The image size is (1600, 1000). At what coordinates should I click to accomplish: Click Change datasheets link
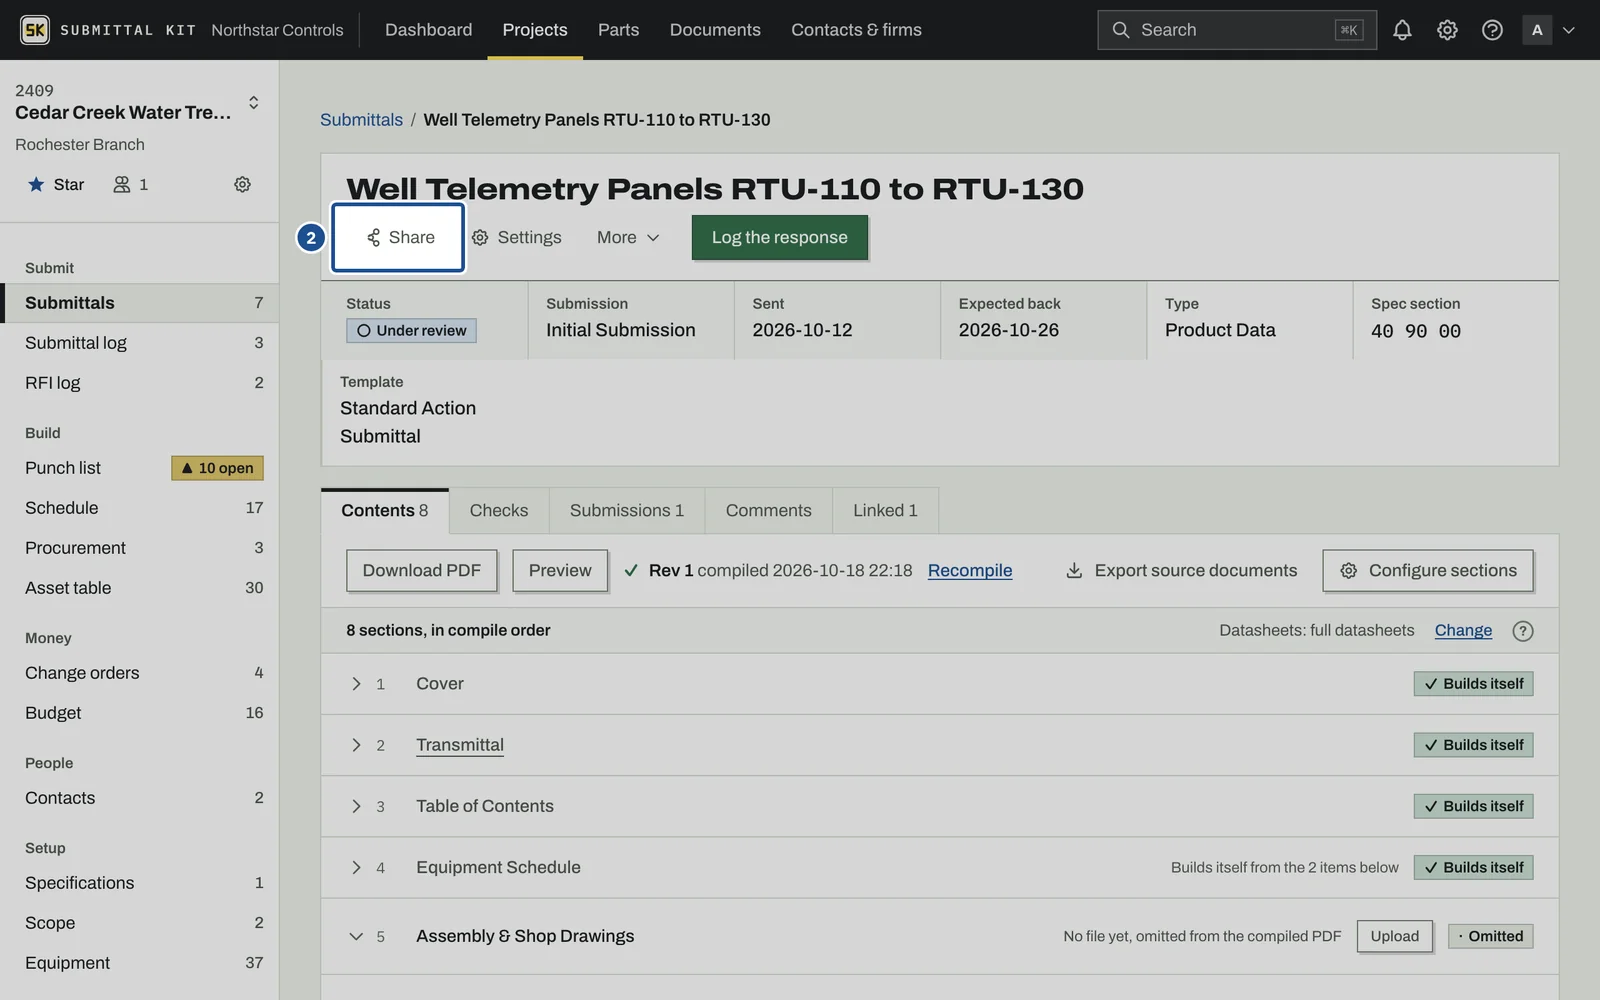(x=1463, y=630)
